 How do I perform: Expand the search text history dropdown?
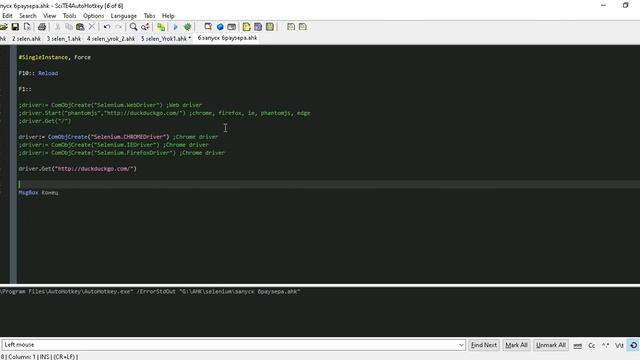(461, 345)
